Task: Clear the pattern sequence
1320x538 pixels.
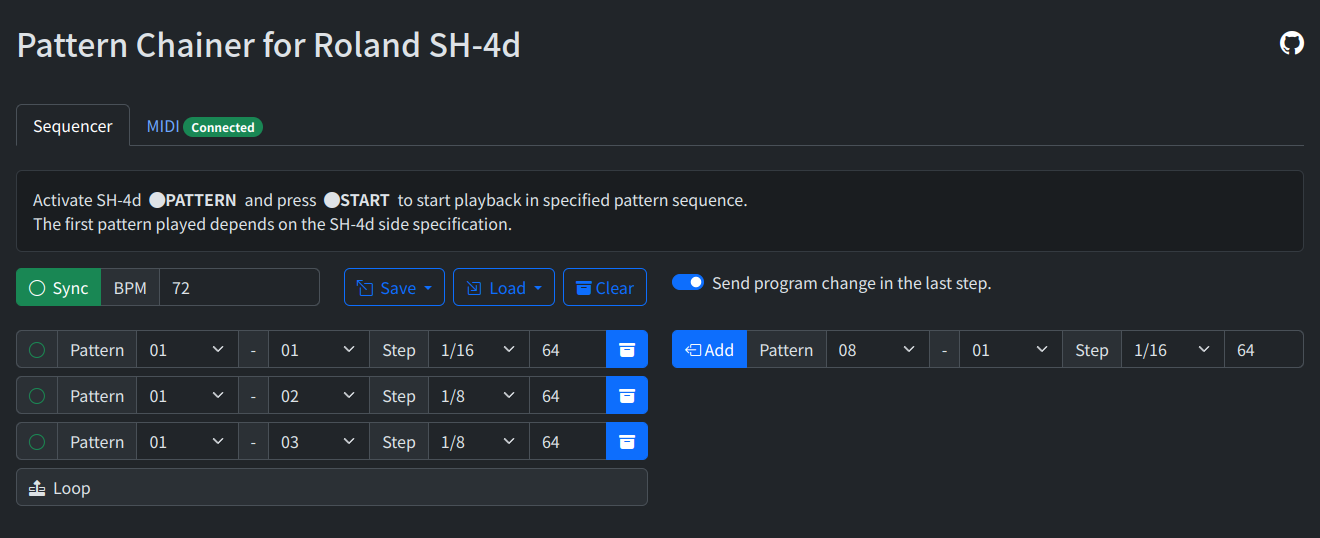Action: pos(605,288)
